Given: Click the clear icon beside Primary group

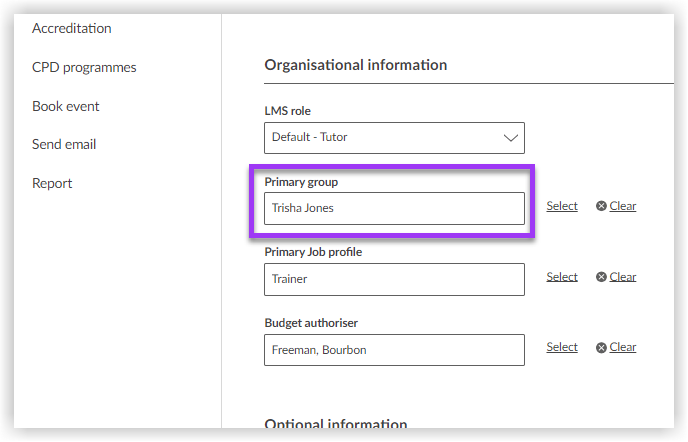Looking at the screenshot, I should point(601,206).
